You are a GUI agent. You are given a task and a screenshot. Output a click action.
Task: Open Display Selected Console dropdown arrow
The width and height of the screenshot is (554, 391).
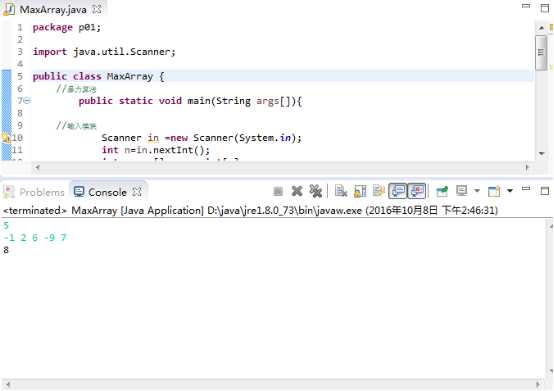477,191
